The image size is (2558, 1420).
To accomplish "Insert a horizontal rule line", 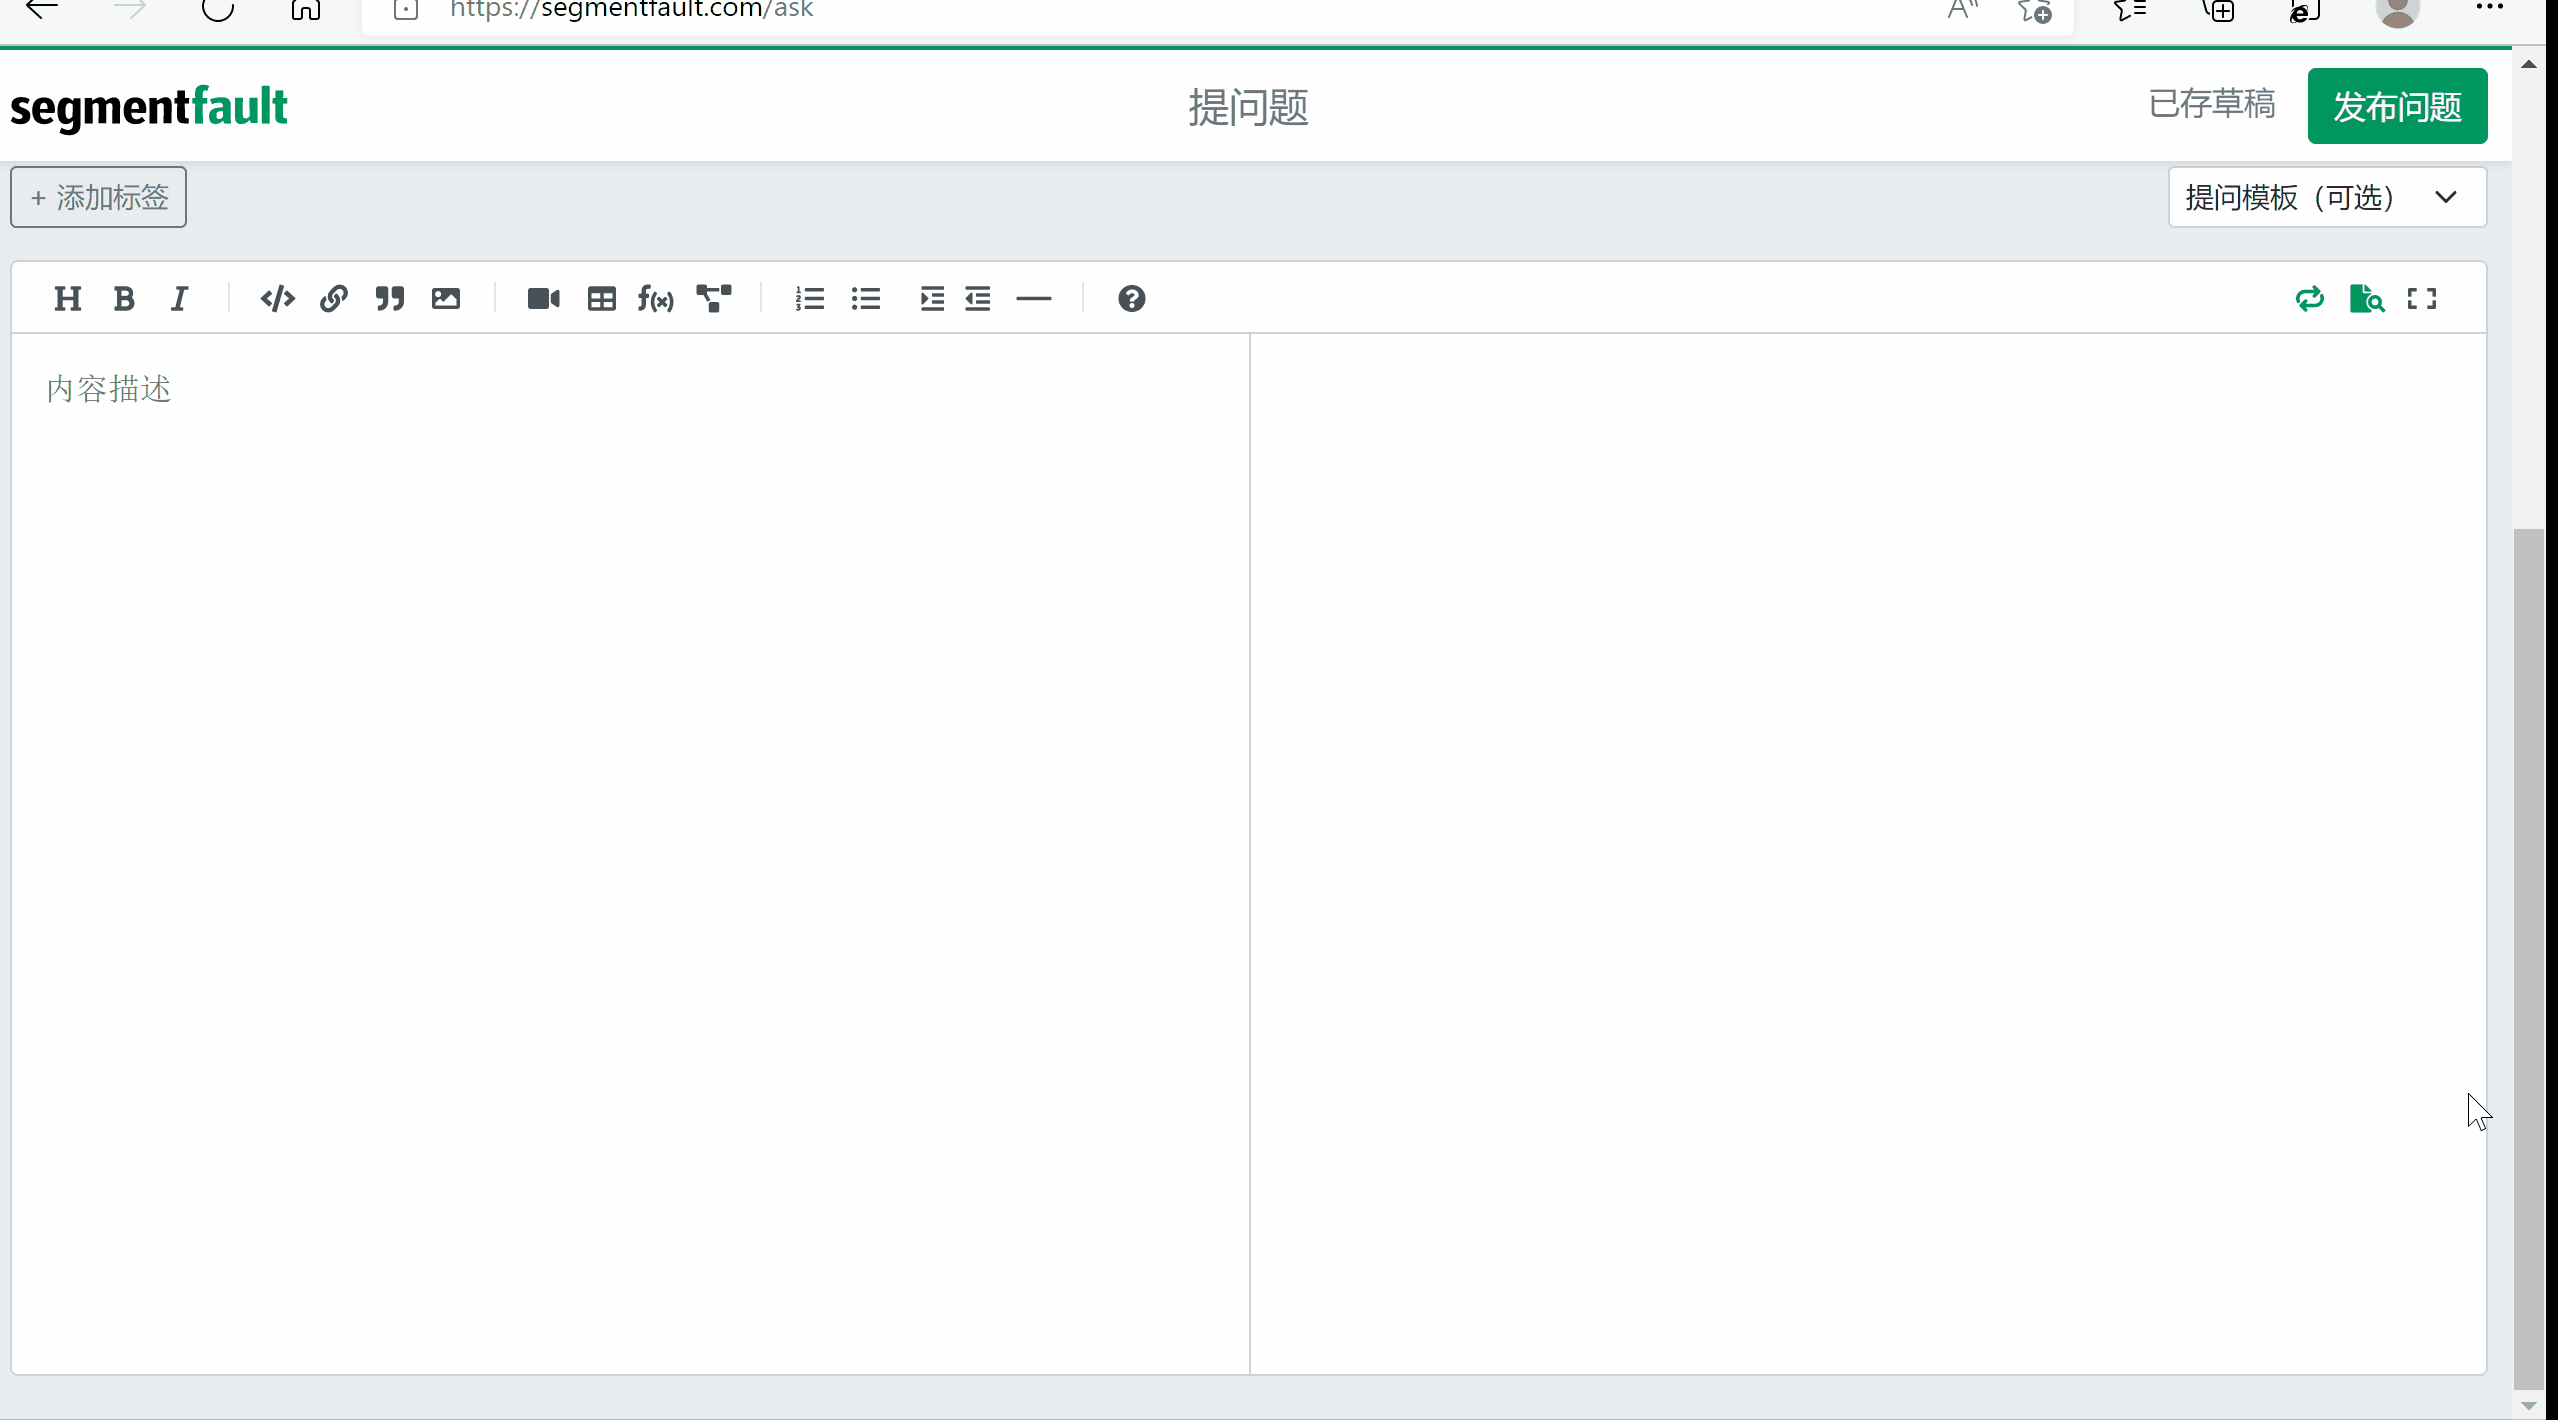I will point(1033,299).
